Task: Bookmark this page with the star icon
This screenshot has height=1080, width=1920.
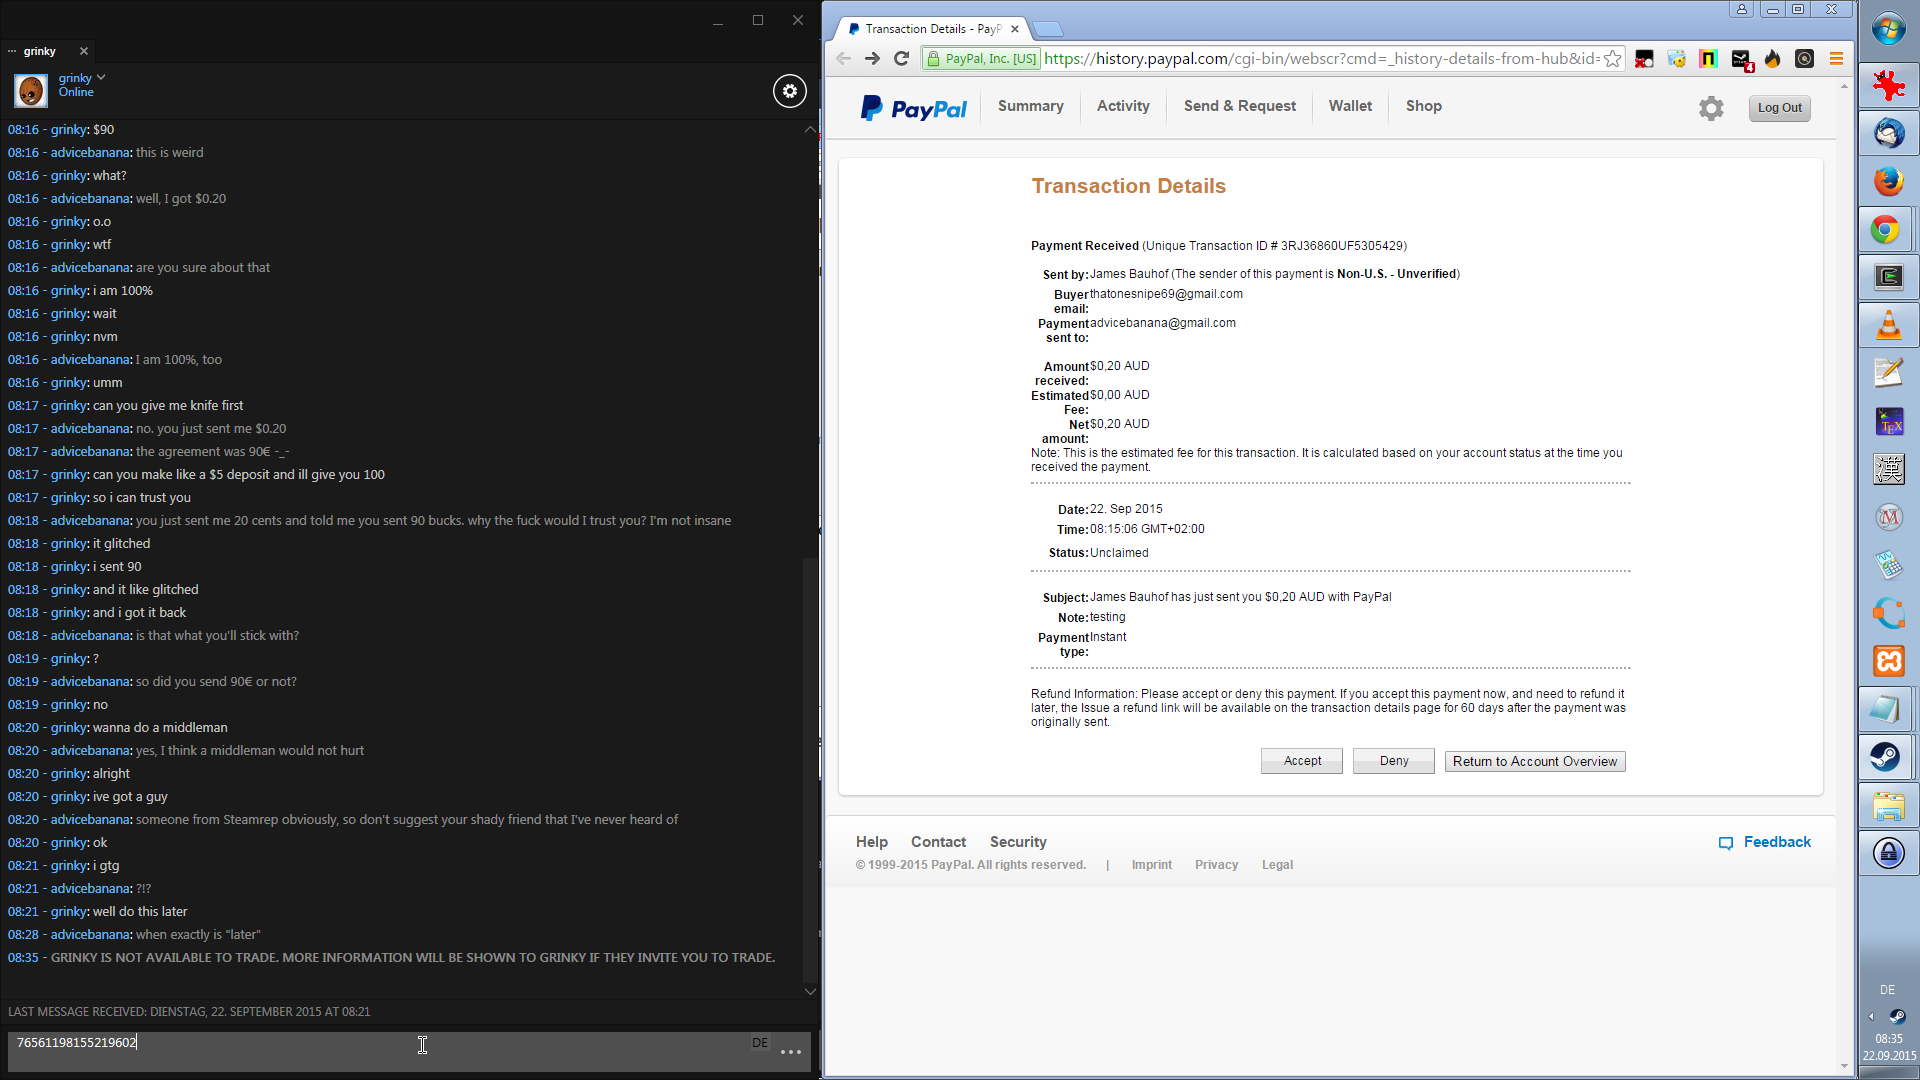Action: pos(1612,59)
